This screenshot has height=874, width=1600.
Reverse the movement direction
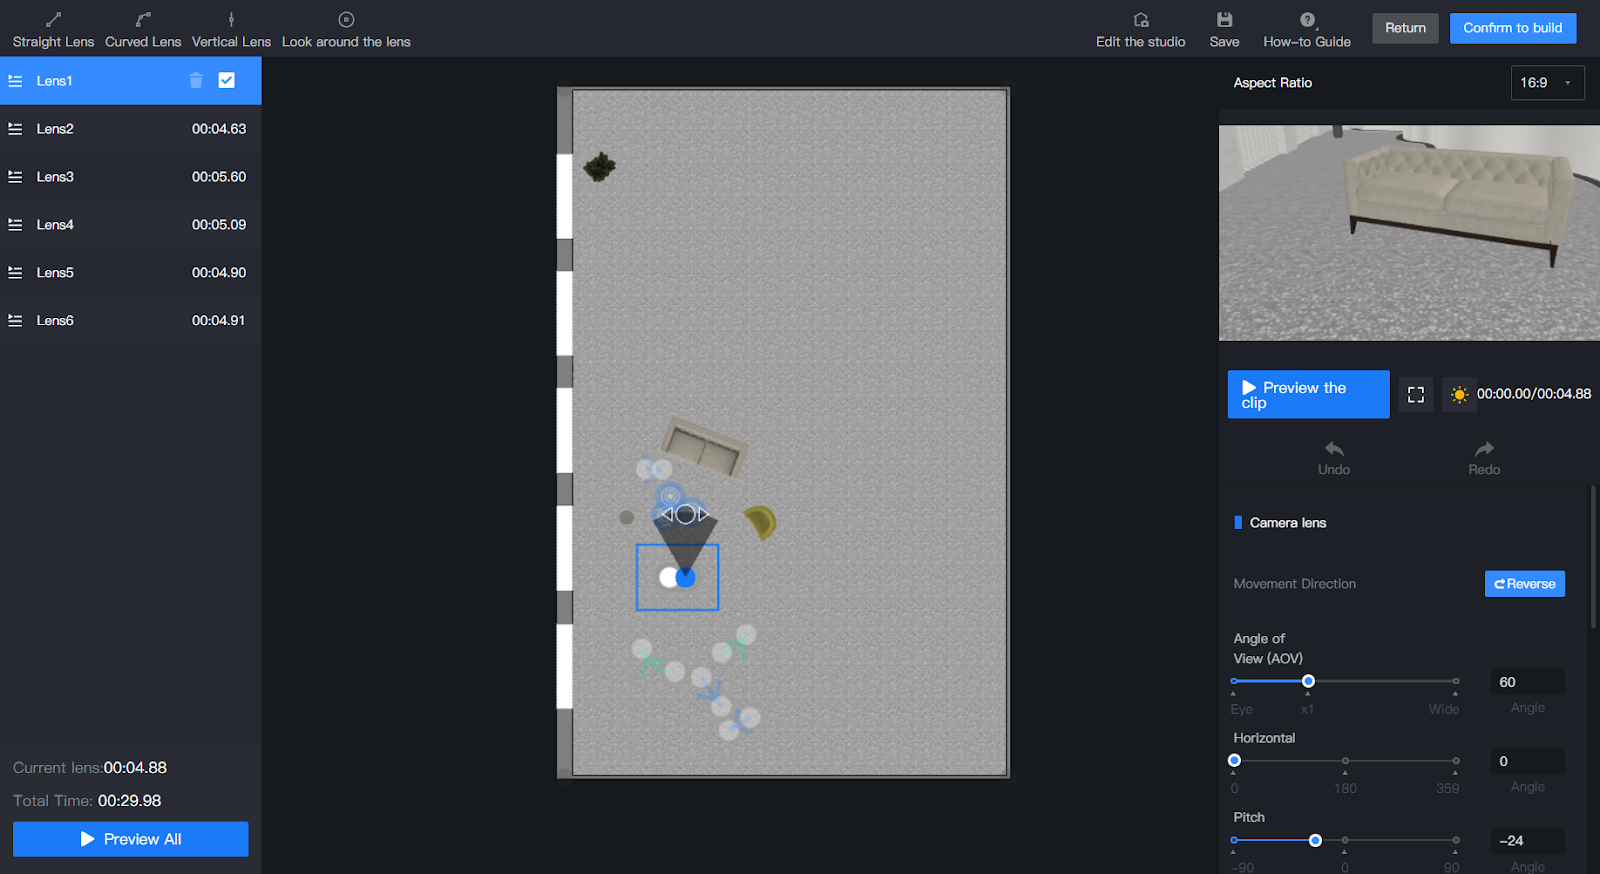[x=1524, y=584]
